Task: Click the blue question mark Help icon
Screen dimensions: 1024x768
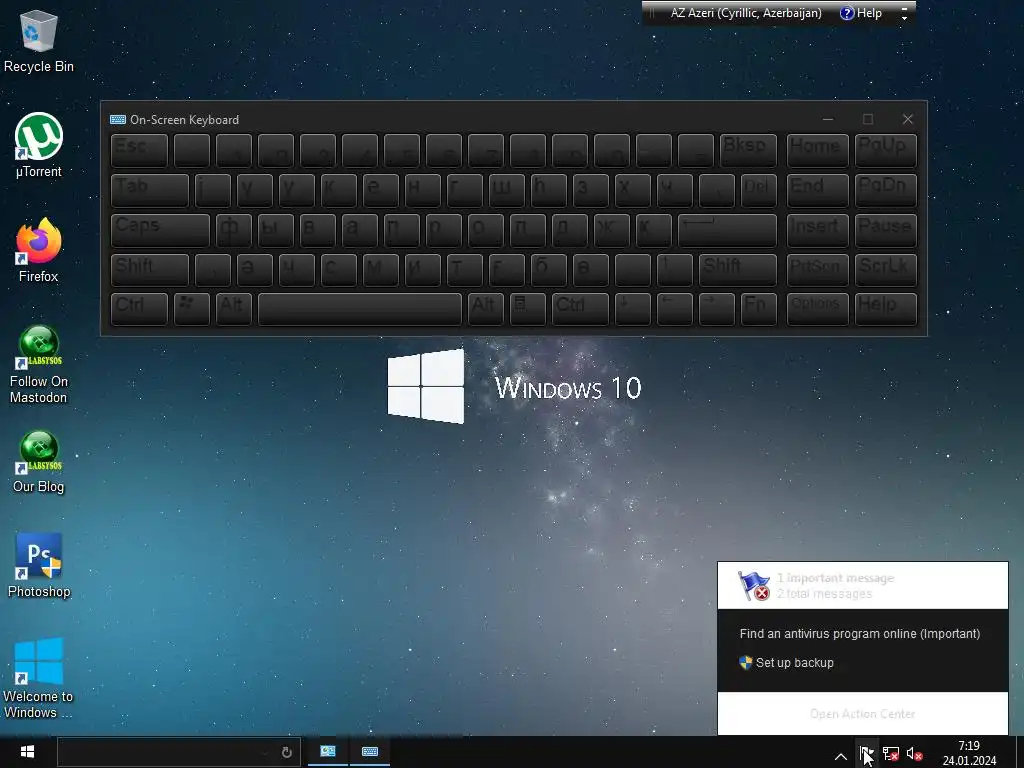Action: [846, 13]
